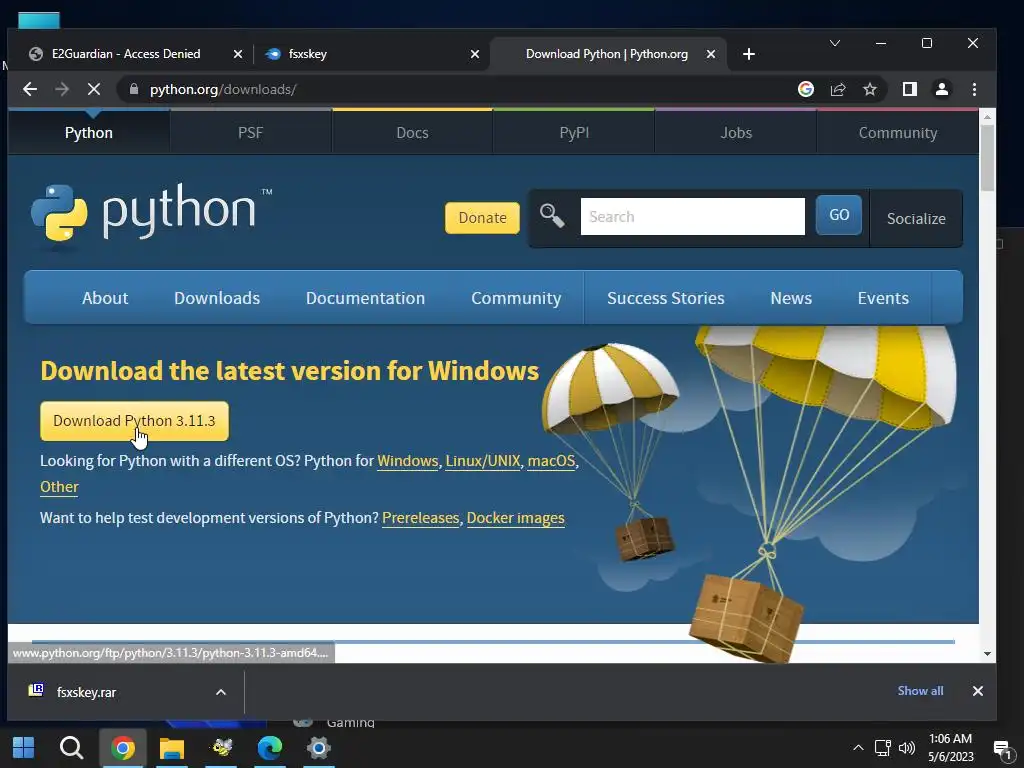Select the Jobs top navigation item
1024x768 pixels.
[736, 133]
